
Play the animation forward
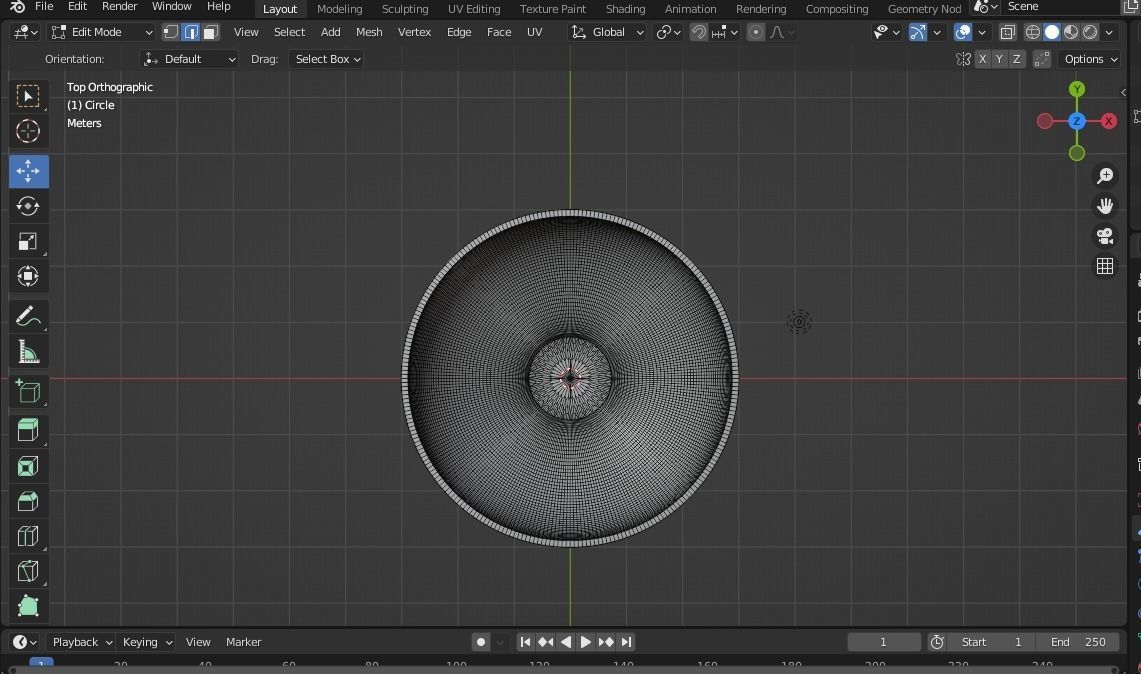[x=585, y=642]
